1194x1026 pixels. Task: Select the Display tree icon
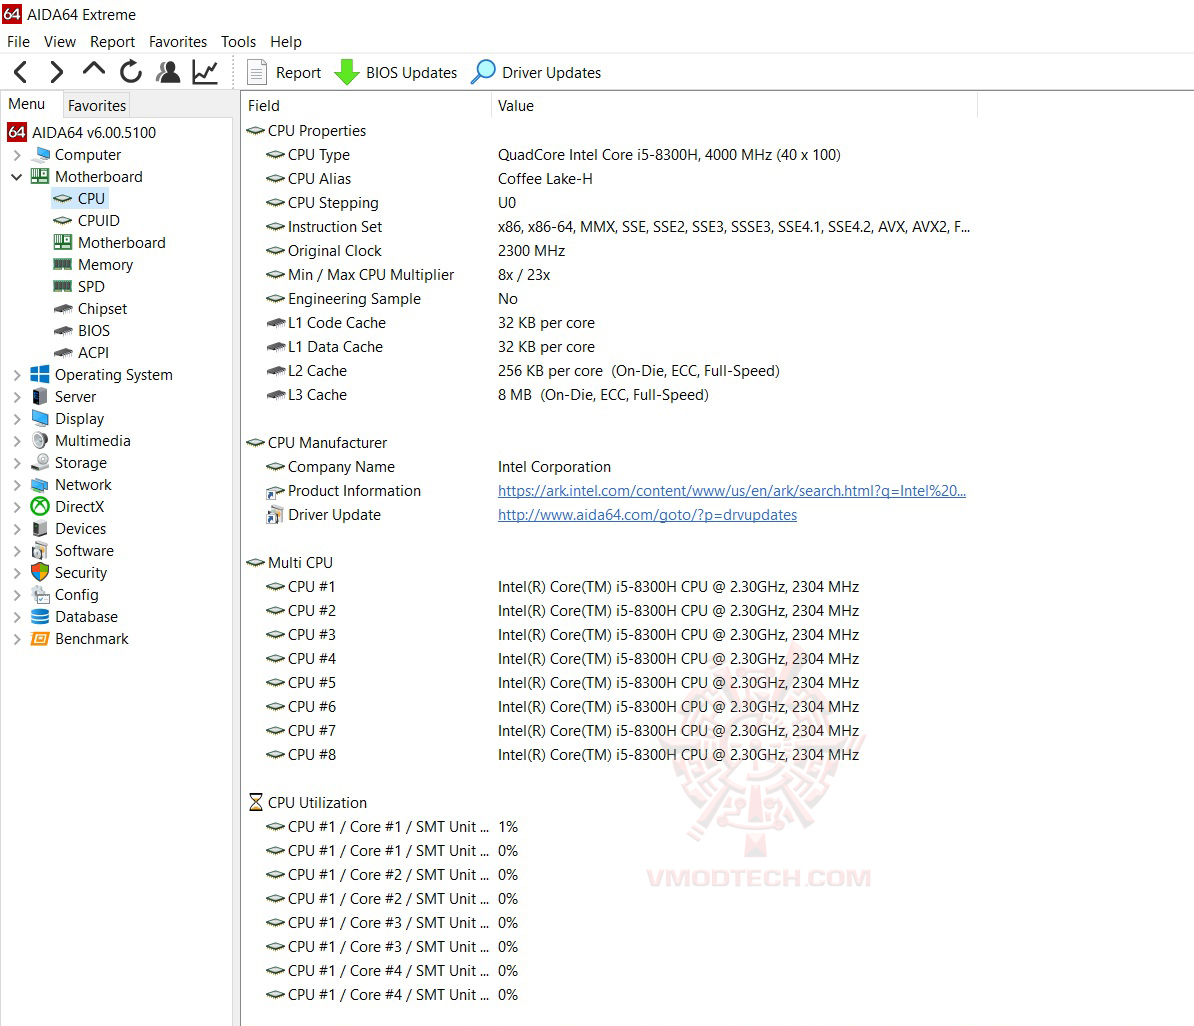pos(40,419)
